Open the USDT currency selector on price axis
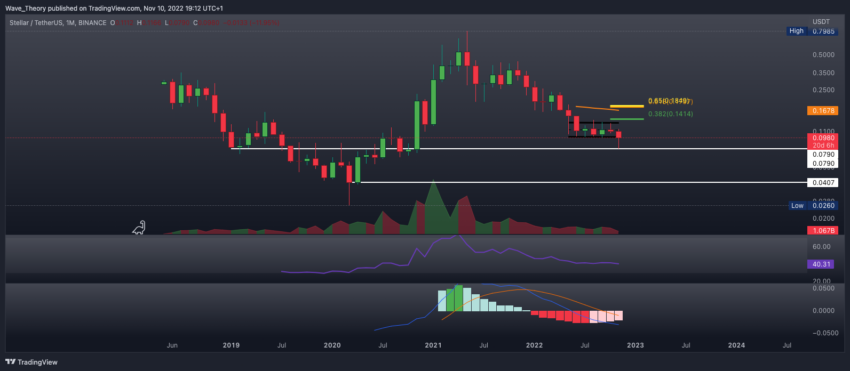The image size is (850, 371). click(819, 22)
